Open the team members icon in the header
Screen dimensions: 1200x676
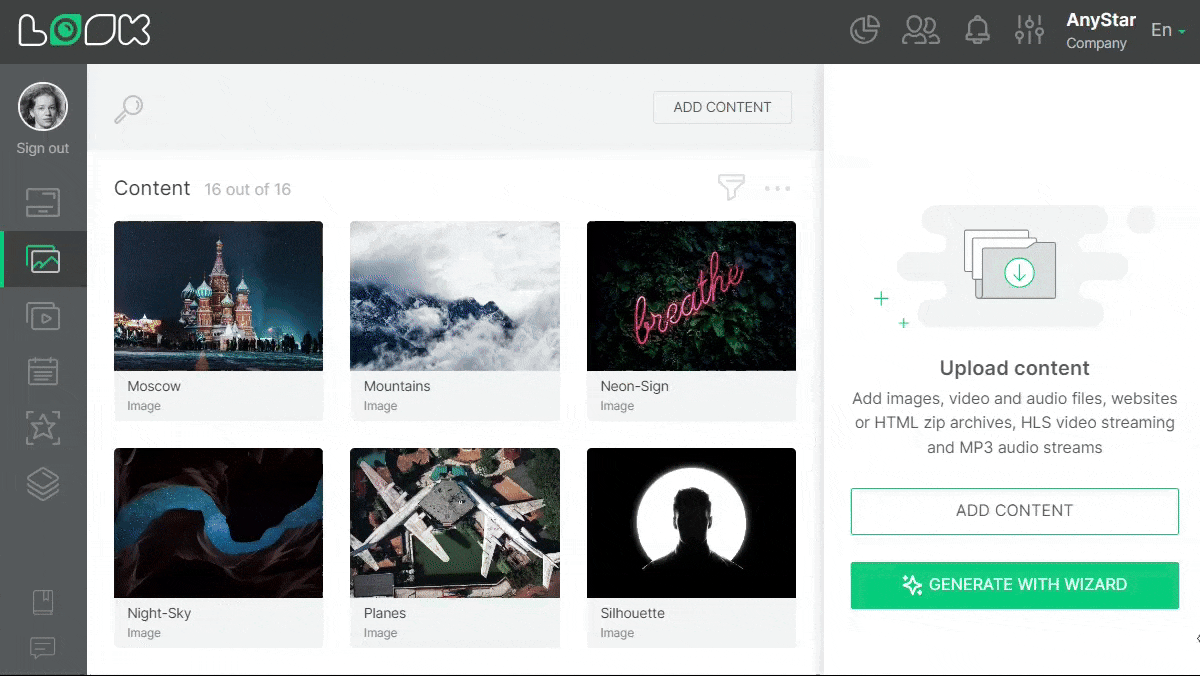[921, 30]
